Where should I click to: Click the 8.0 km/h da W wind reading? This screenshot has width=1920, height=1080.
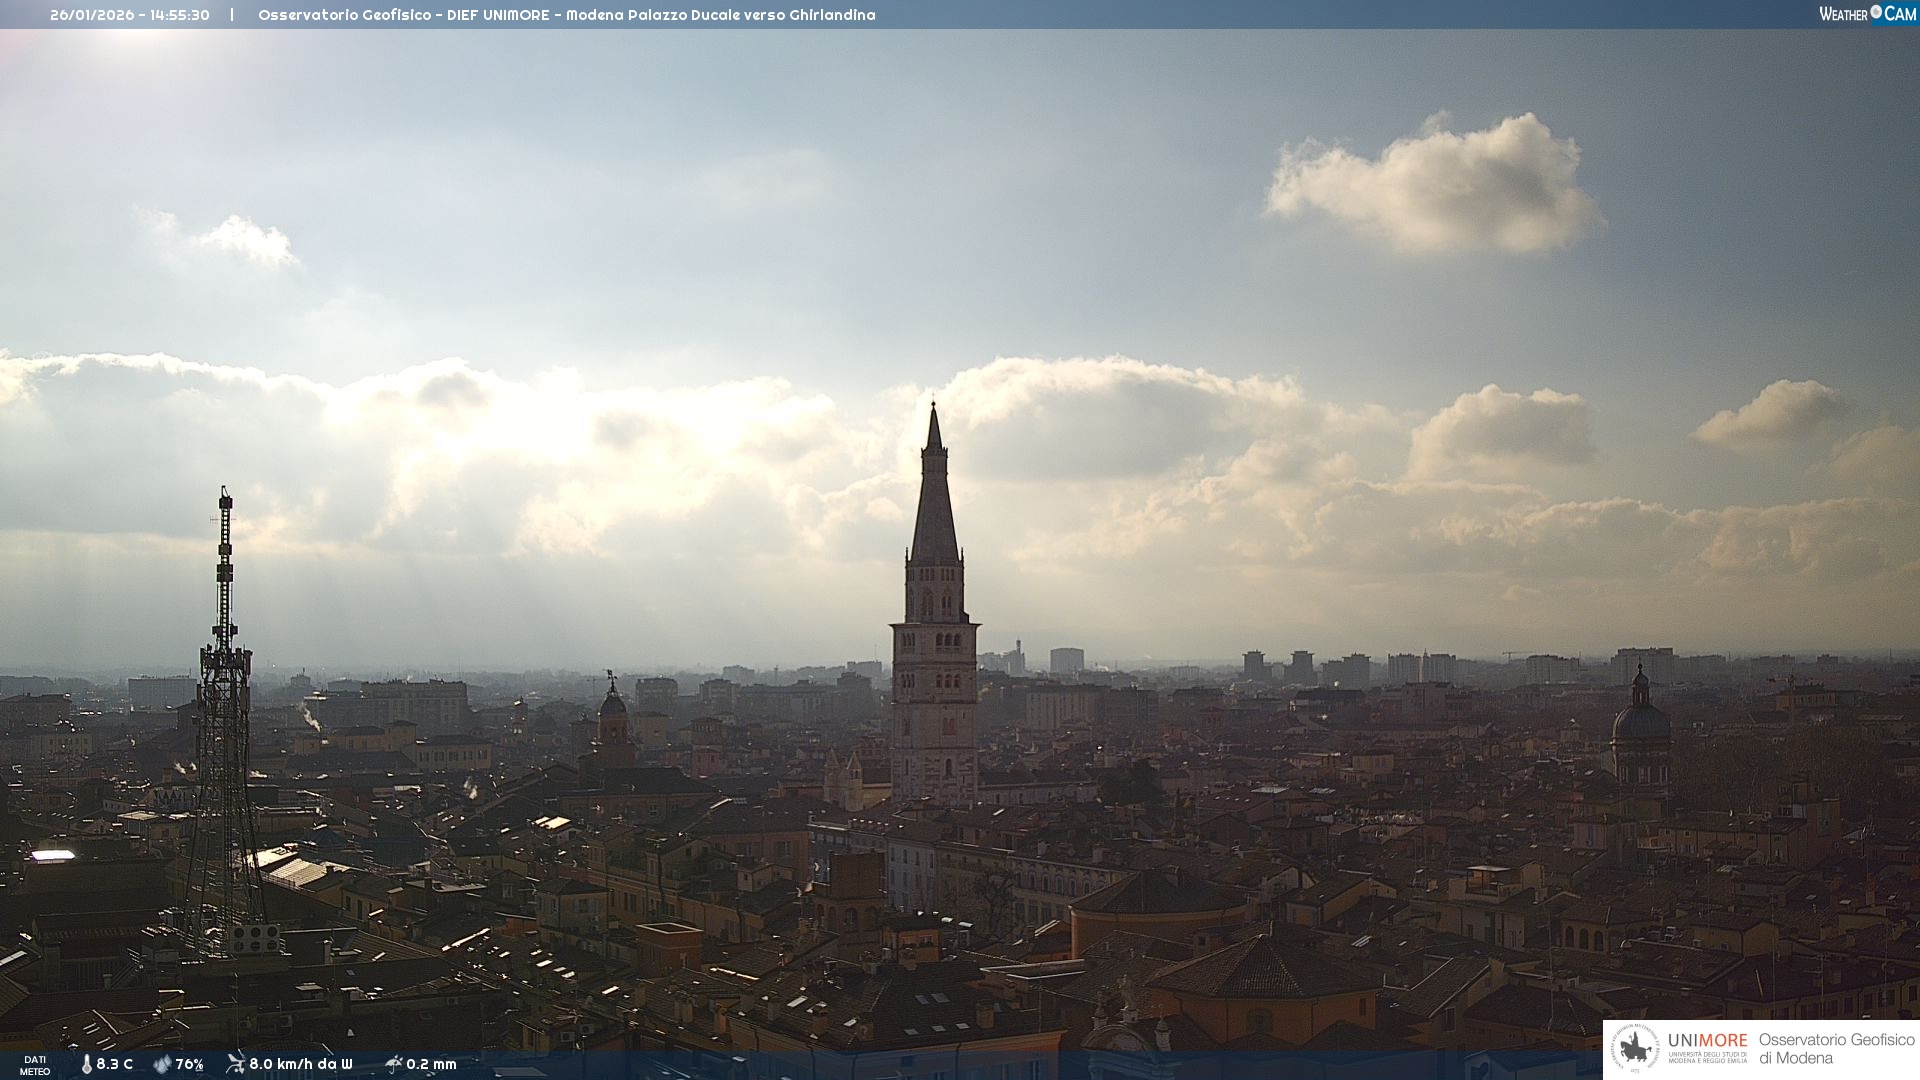[x=300, y=1064]
